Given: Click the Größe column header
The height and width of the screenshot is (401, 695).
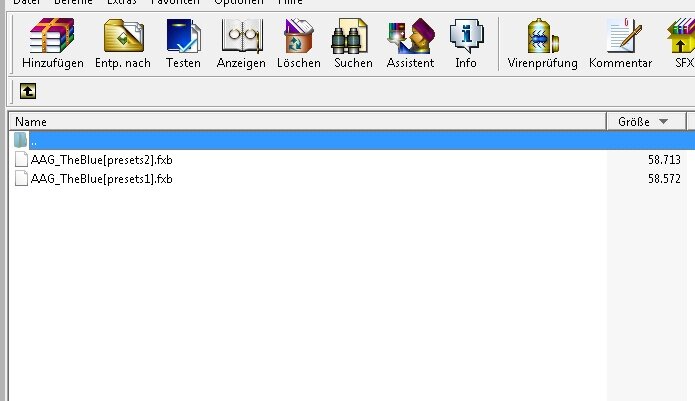Looking at the screenshot, I should (634, 121).
